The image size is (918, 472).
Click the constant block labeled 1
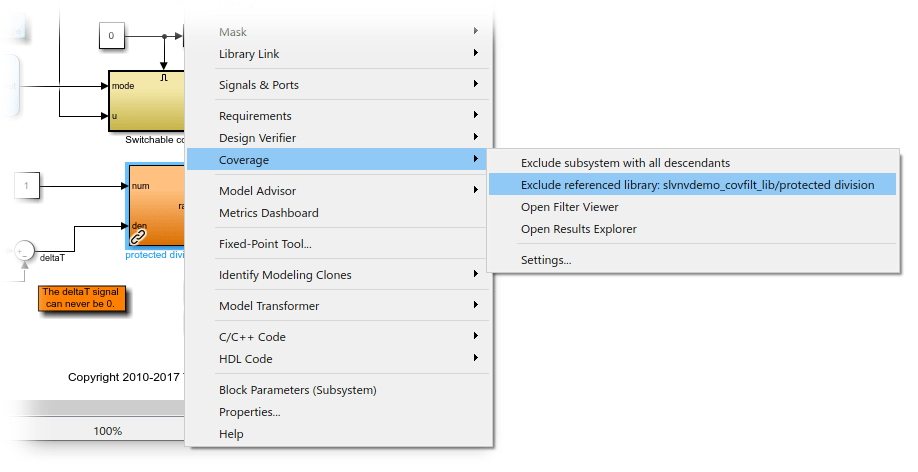point(27,185)
